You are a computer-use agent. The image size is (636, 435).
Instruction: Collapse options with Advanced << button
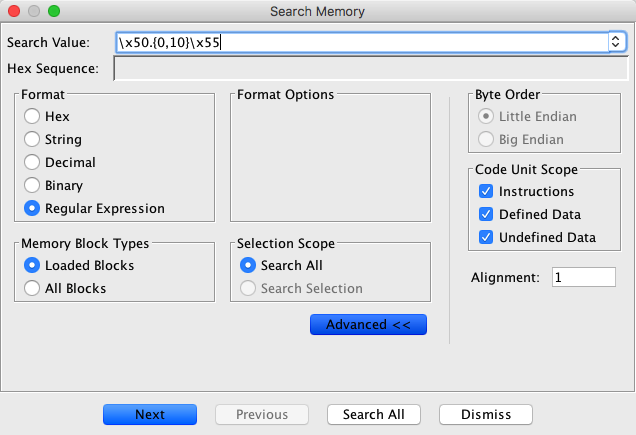pos(369,325)
